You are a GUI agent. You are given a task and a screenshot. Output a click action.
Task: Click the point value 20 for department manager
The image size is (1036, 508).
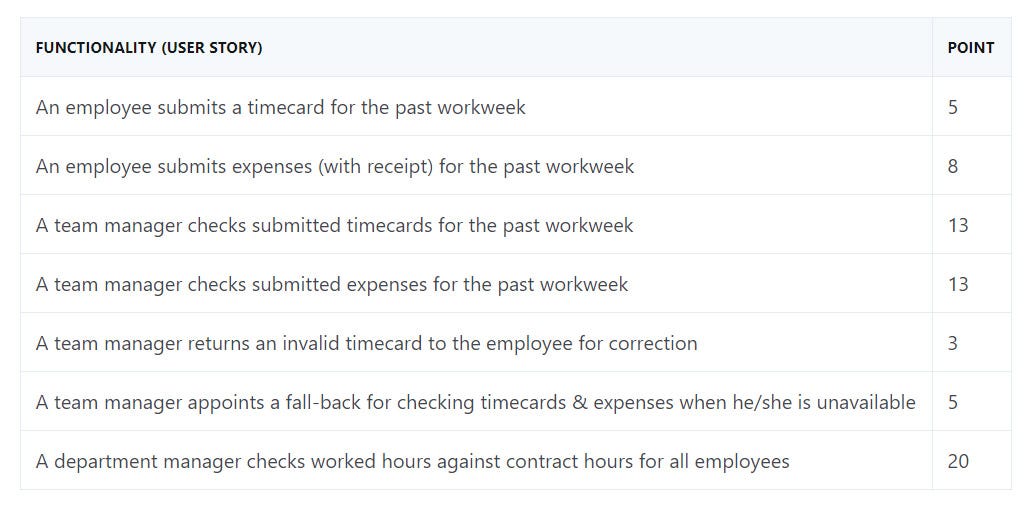pyautogui.click(x=958, y=461)
